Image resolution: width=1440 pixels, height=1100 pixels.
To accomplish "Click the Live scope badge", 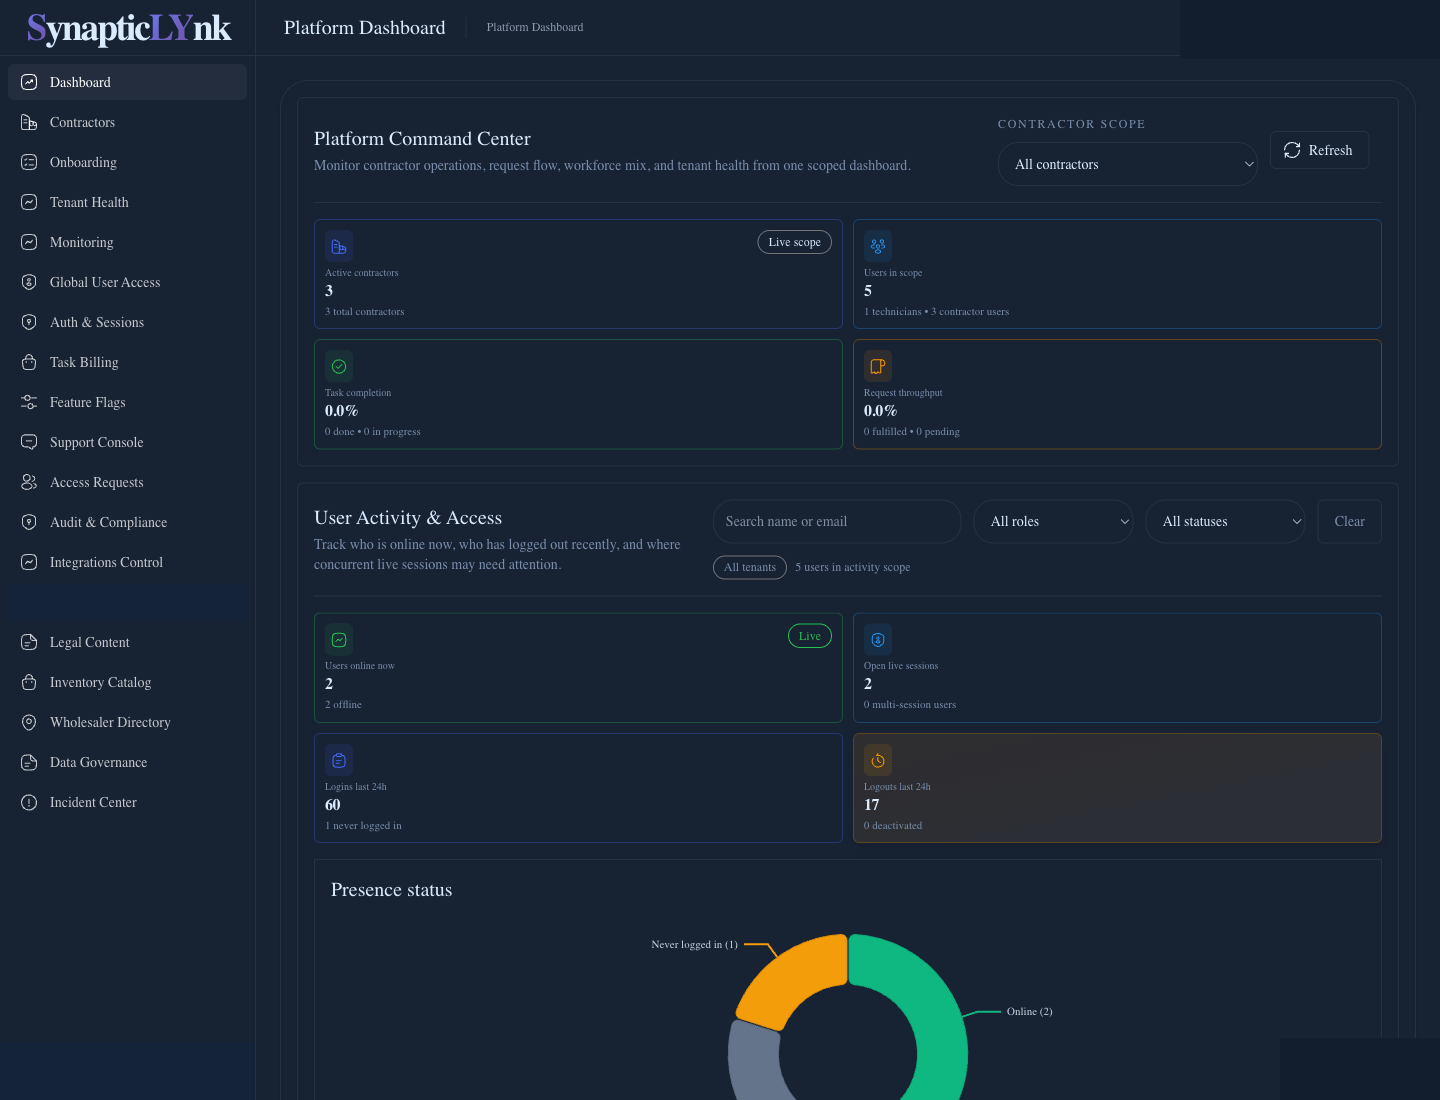I will coord(794,242).
